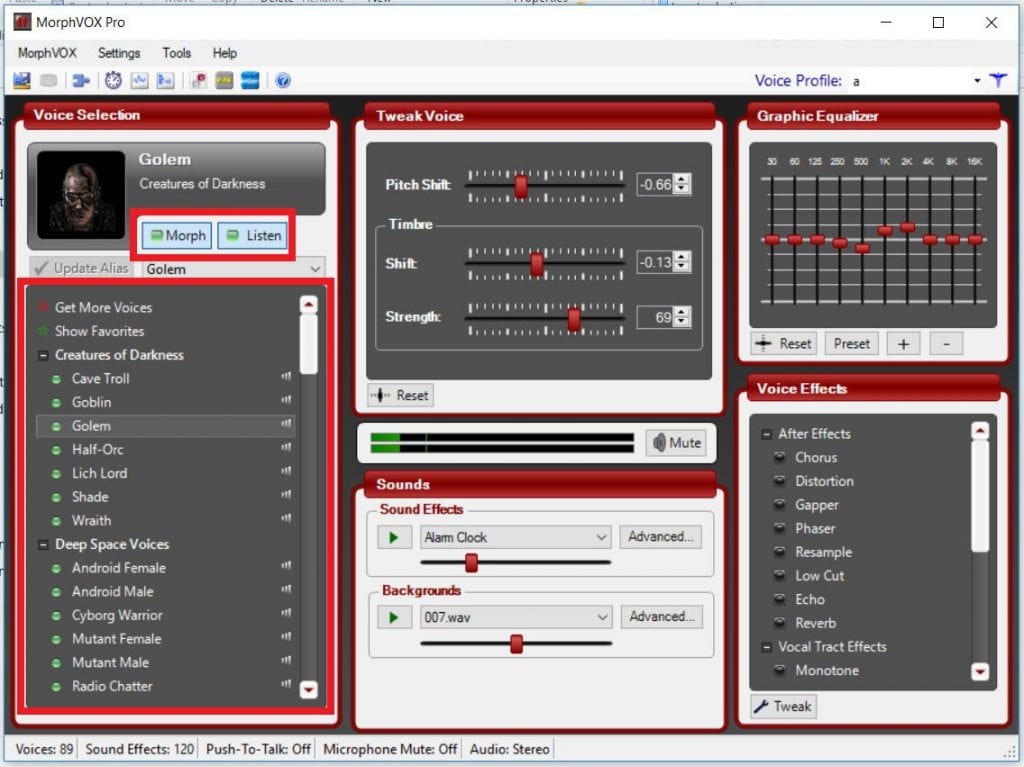Collapse the After Effects group
Screen dimensions: 1024x767
coord(767,434)
